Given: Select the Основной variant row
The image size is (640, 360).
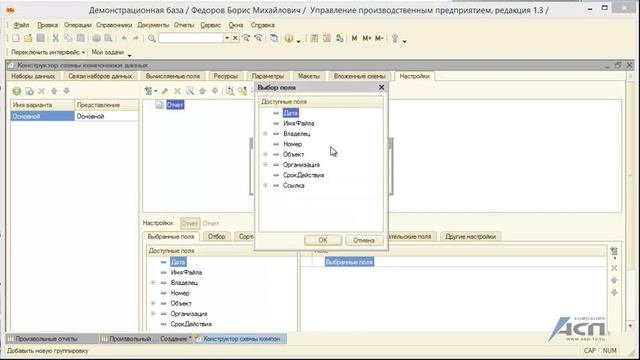Looking at the screenshot, I should click(x=74, y=116).
